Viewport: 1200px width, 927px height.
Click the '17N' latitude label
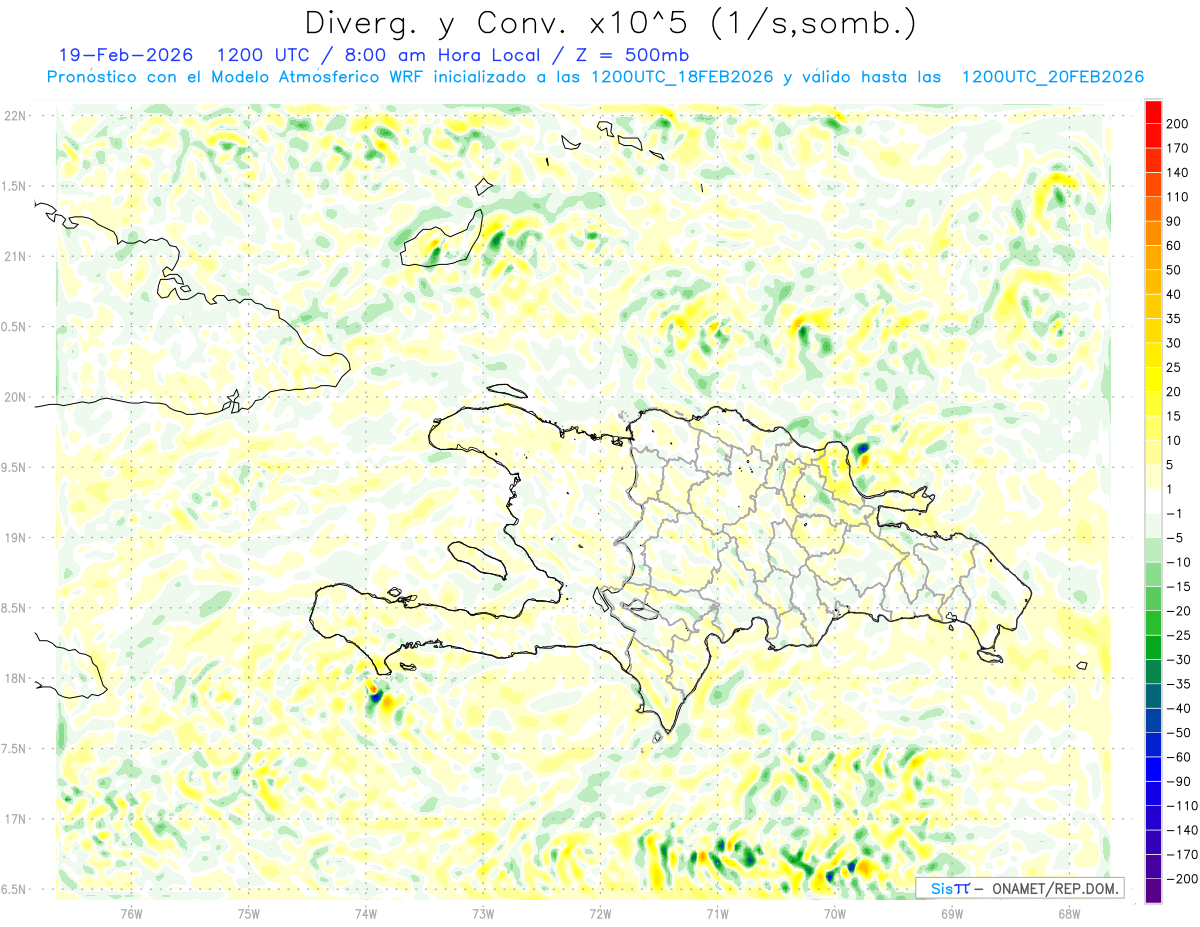coord(15,819)
